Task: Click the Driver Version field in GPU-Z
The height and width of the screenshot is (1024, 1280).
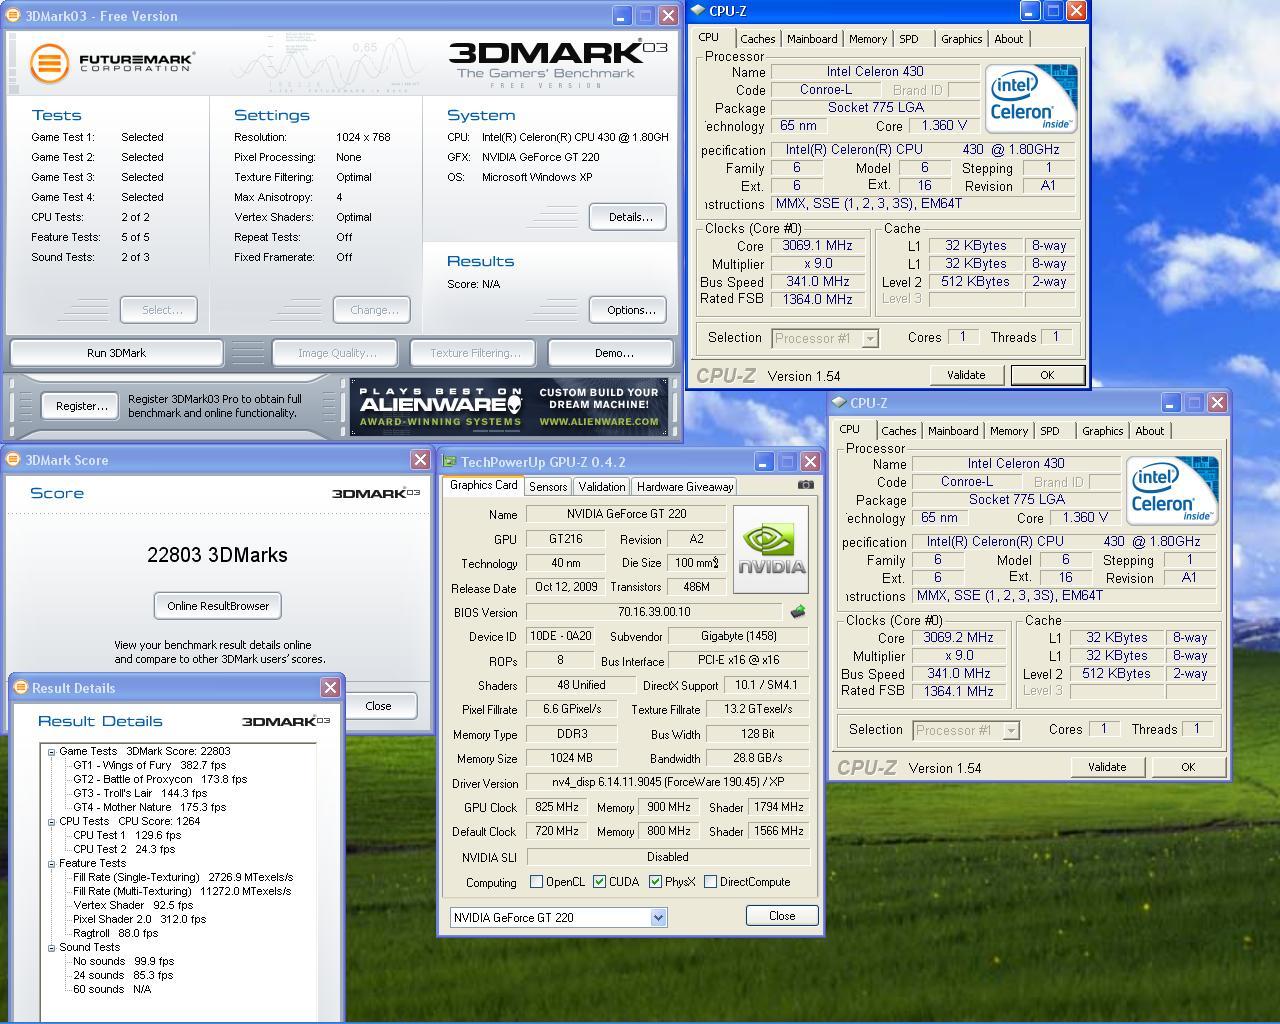Action: (668, 783)
